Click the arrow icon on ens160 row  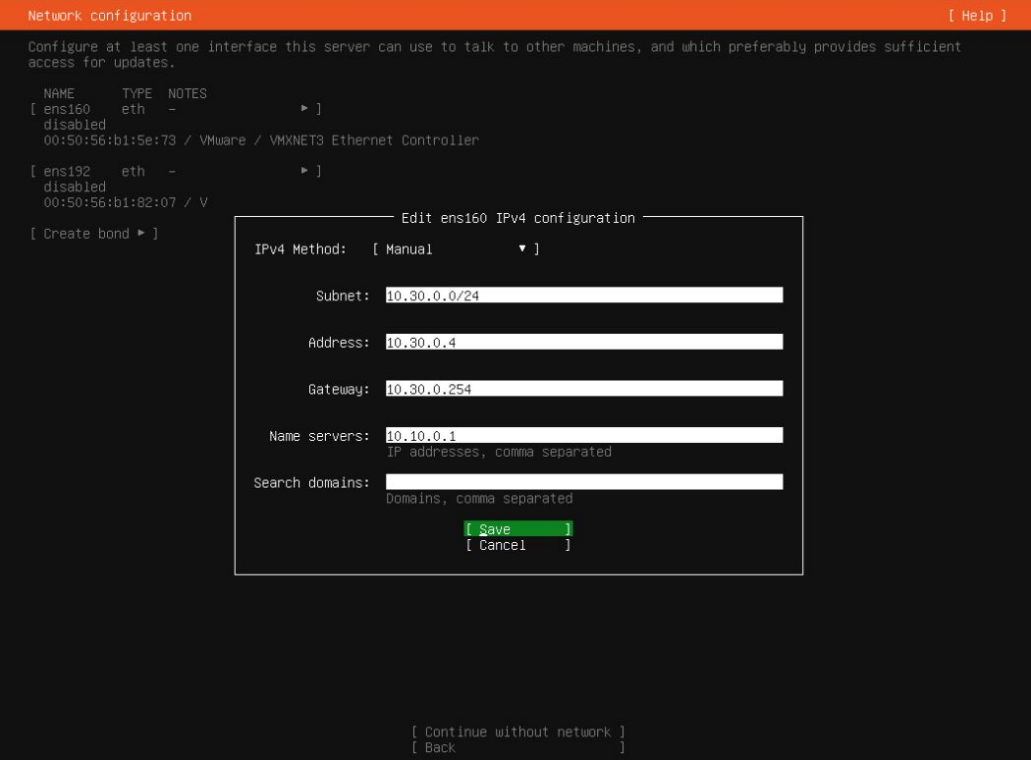coord(304,109)
